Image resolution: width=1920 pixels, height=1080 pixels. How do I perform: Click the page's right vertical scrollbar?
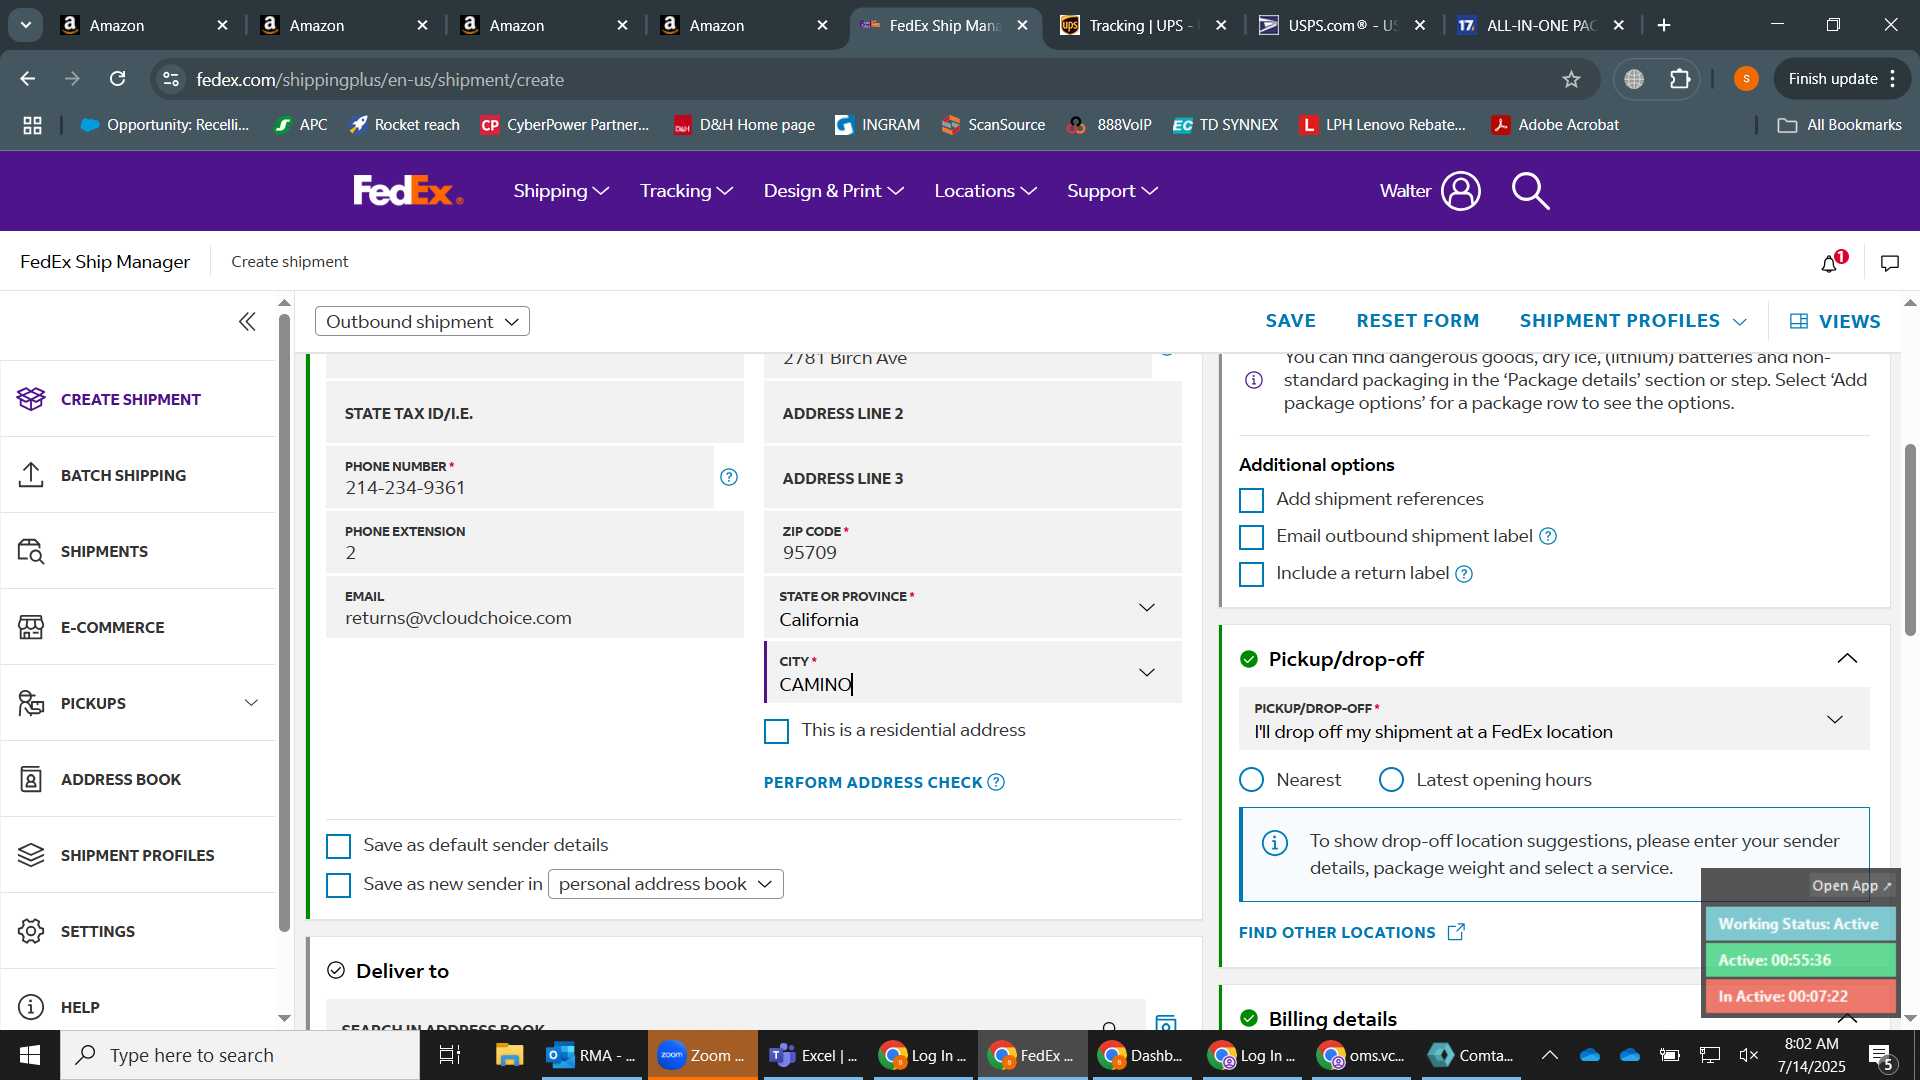[1910, 540]
